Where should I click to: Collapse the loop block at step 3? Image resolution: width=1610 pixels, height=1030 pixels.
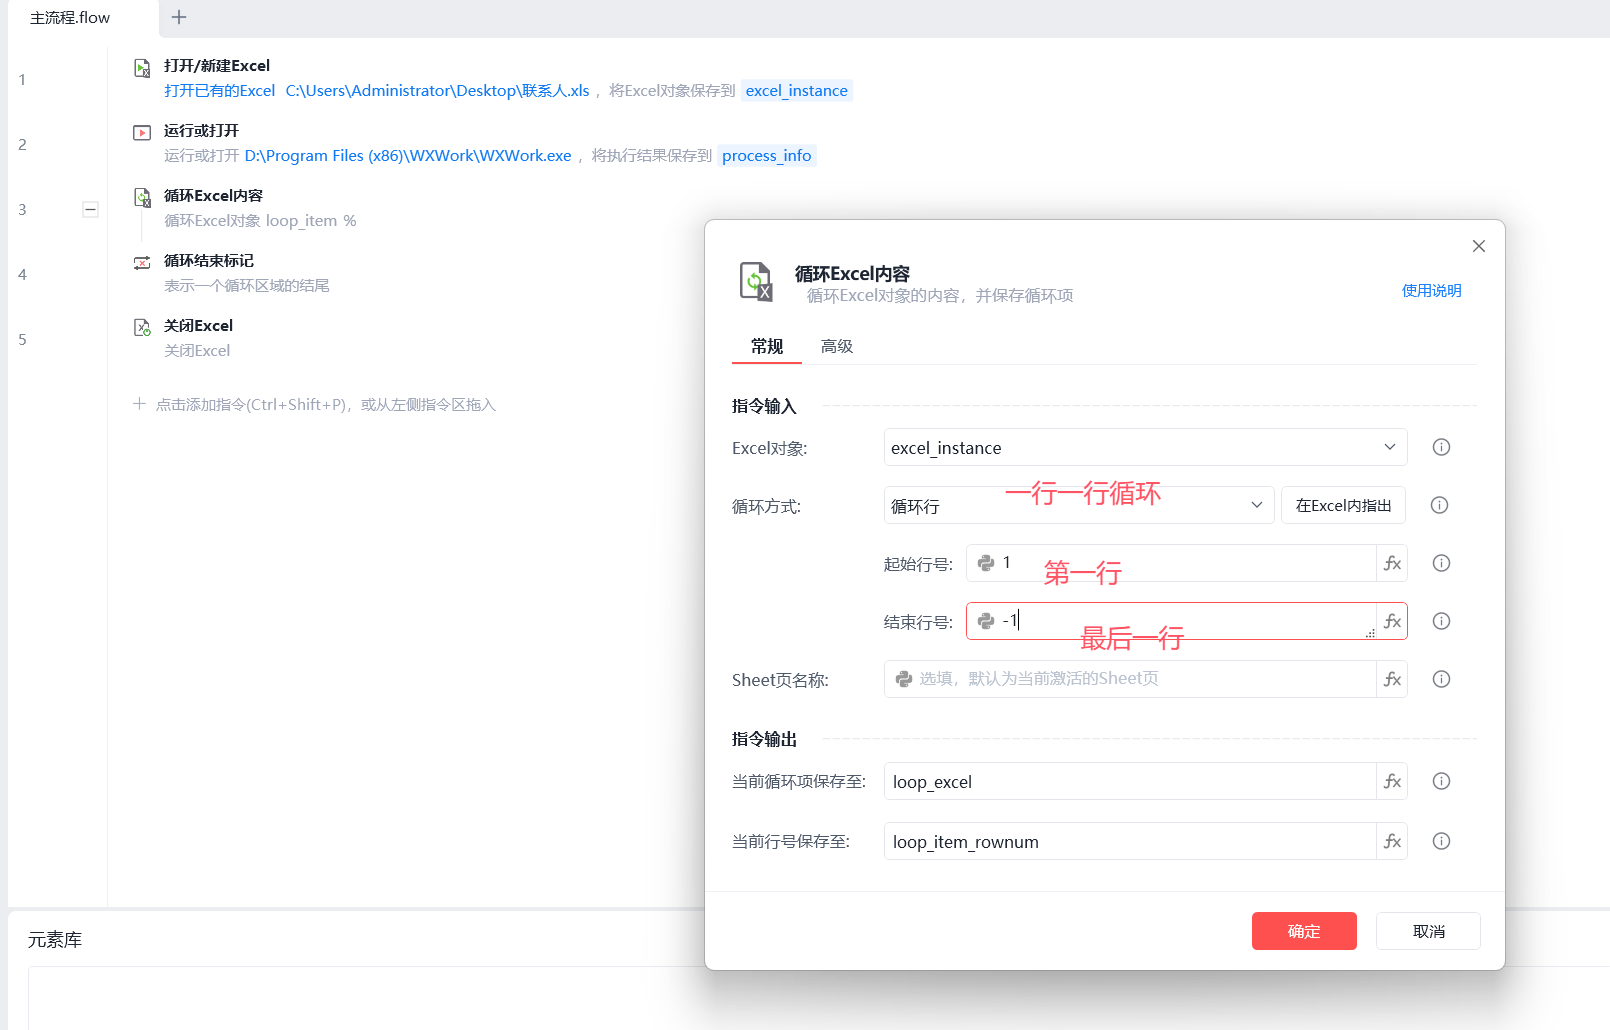pos(90,209)
